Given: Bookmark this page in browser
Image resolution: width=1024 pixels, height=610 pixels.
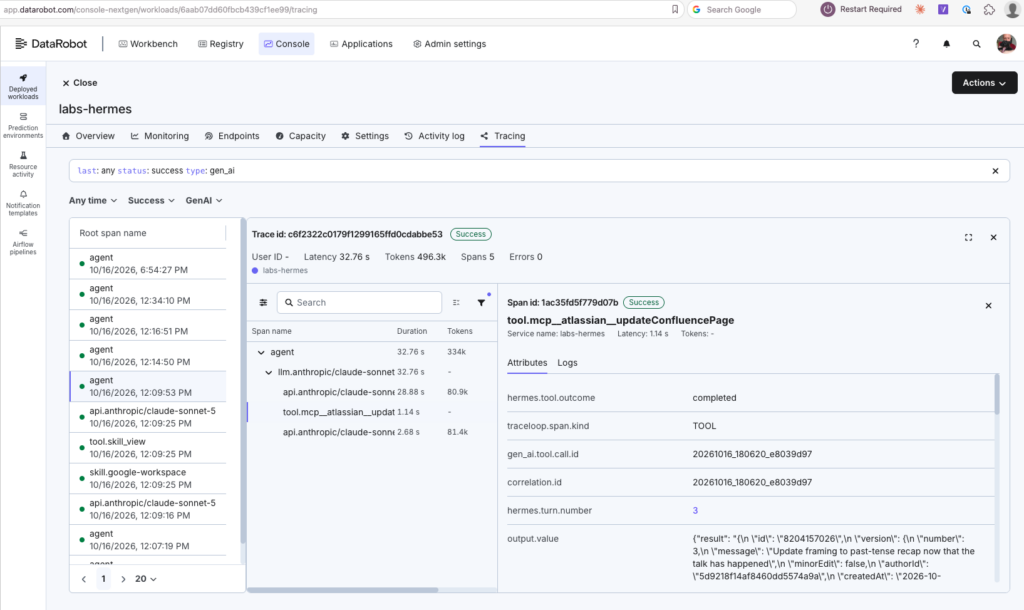Looking at the screenshot, I should coord(675,9).
